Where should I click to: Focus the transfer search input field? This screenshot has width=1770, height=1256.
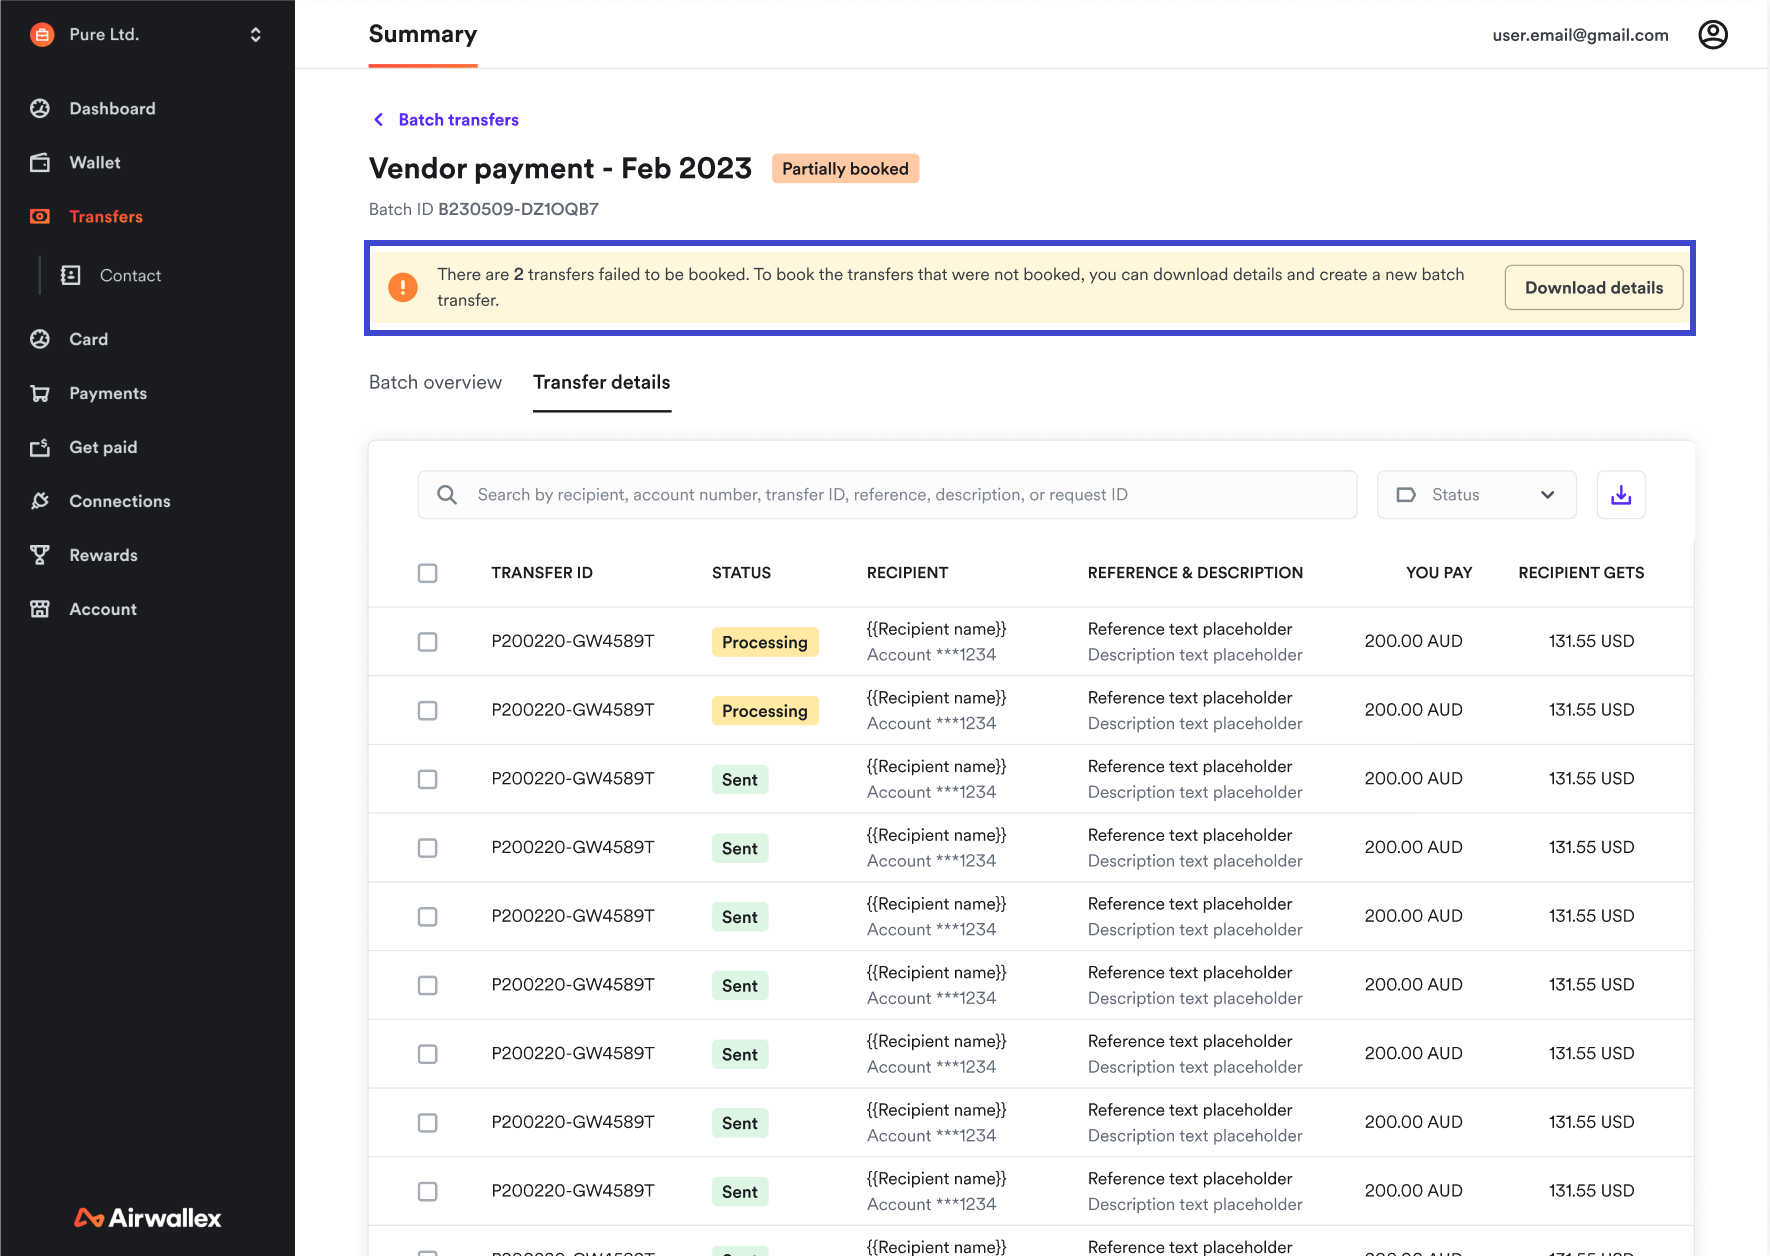tap(887, 495)
